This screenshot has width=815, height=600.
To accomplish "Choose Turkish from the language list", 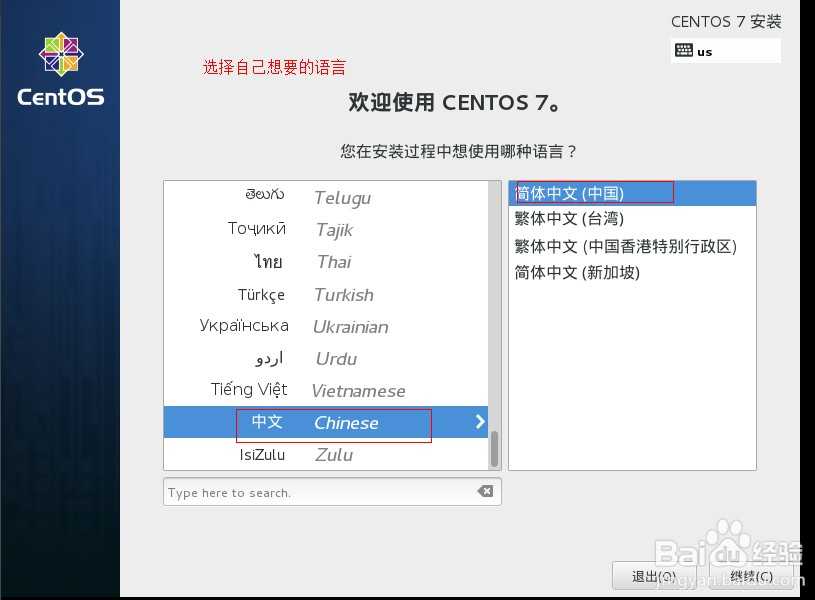I will pyautogui.click(x=326, y=294).
